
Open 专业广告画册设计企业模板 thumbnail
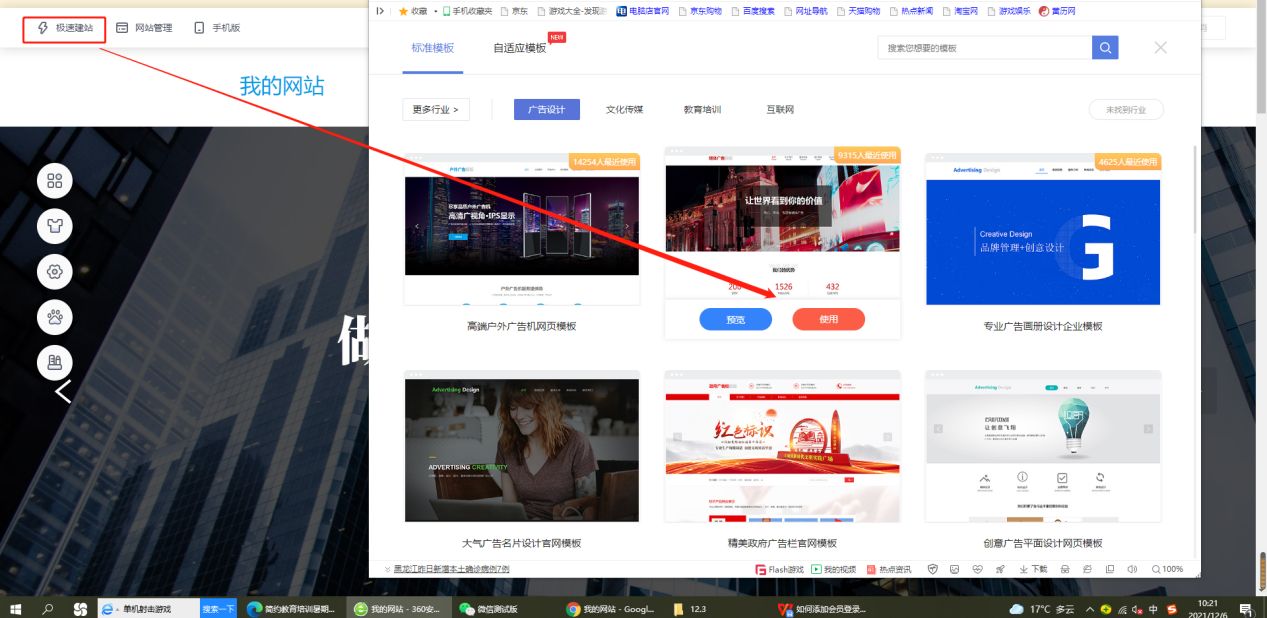pos(1043,229)
